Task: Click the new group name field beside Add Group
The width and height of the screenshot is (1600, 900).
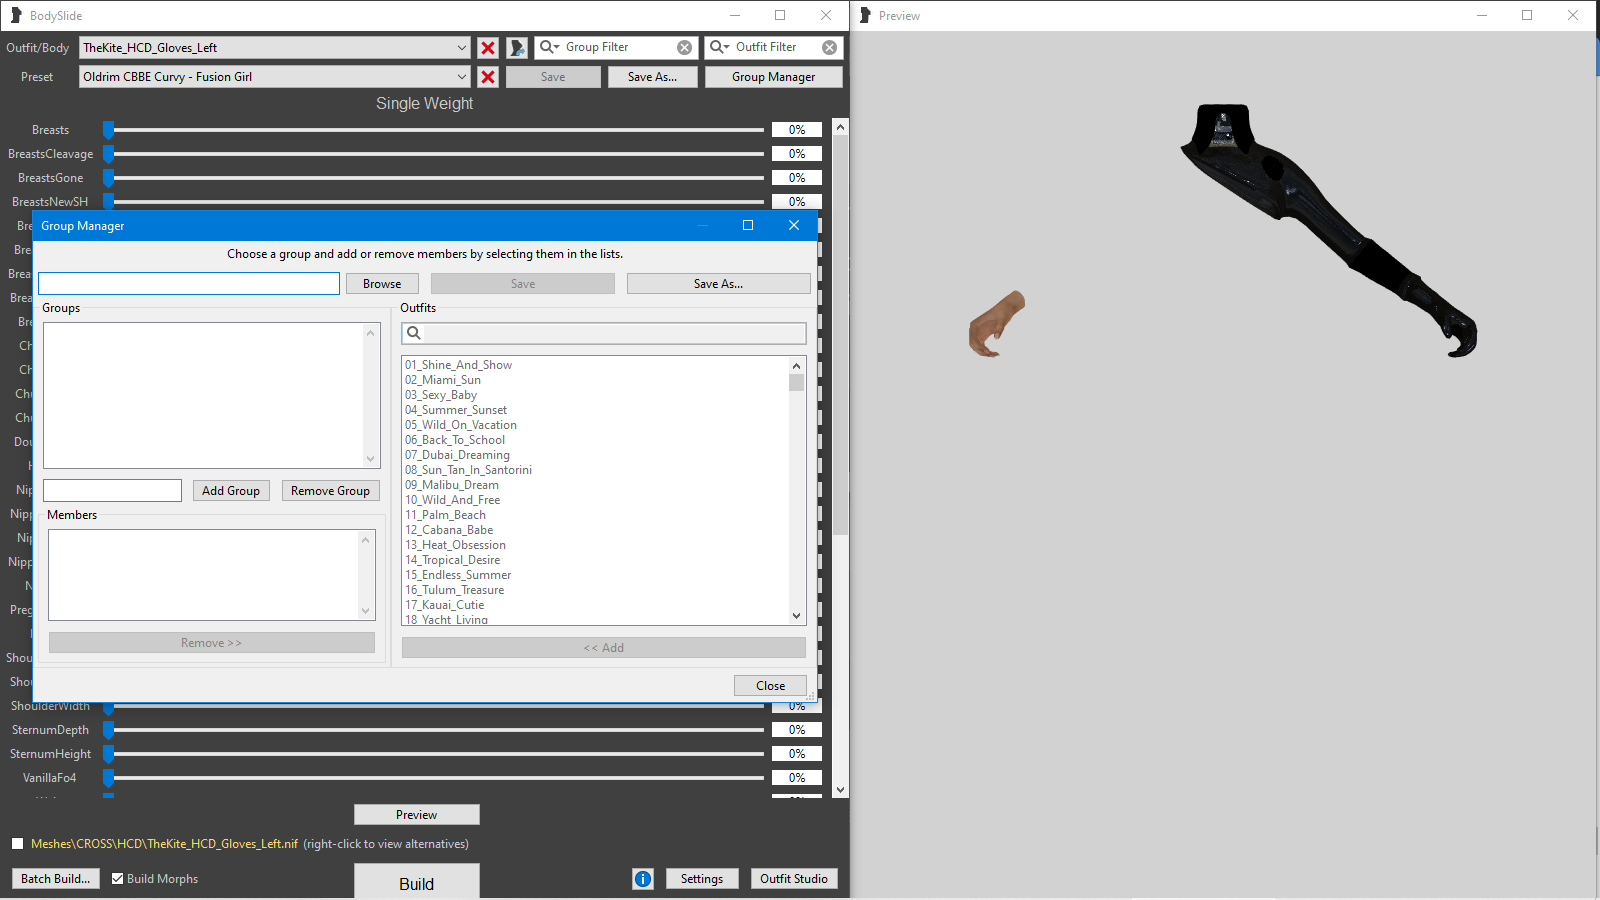Action: (x=113, y=491)
